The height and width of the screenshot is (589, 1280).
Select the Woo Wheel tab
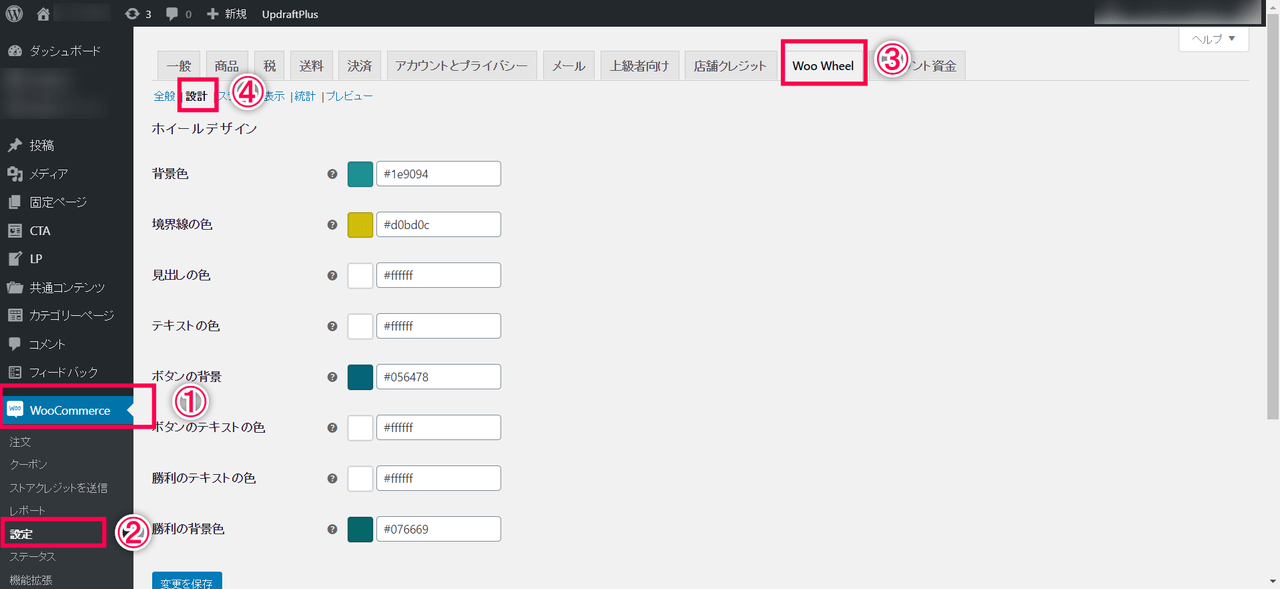(823, 67)
